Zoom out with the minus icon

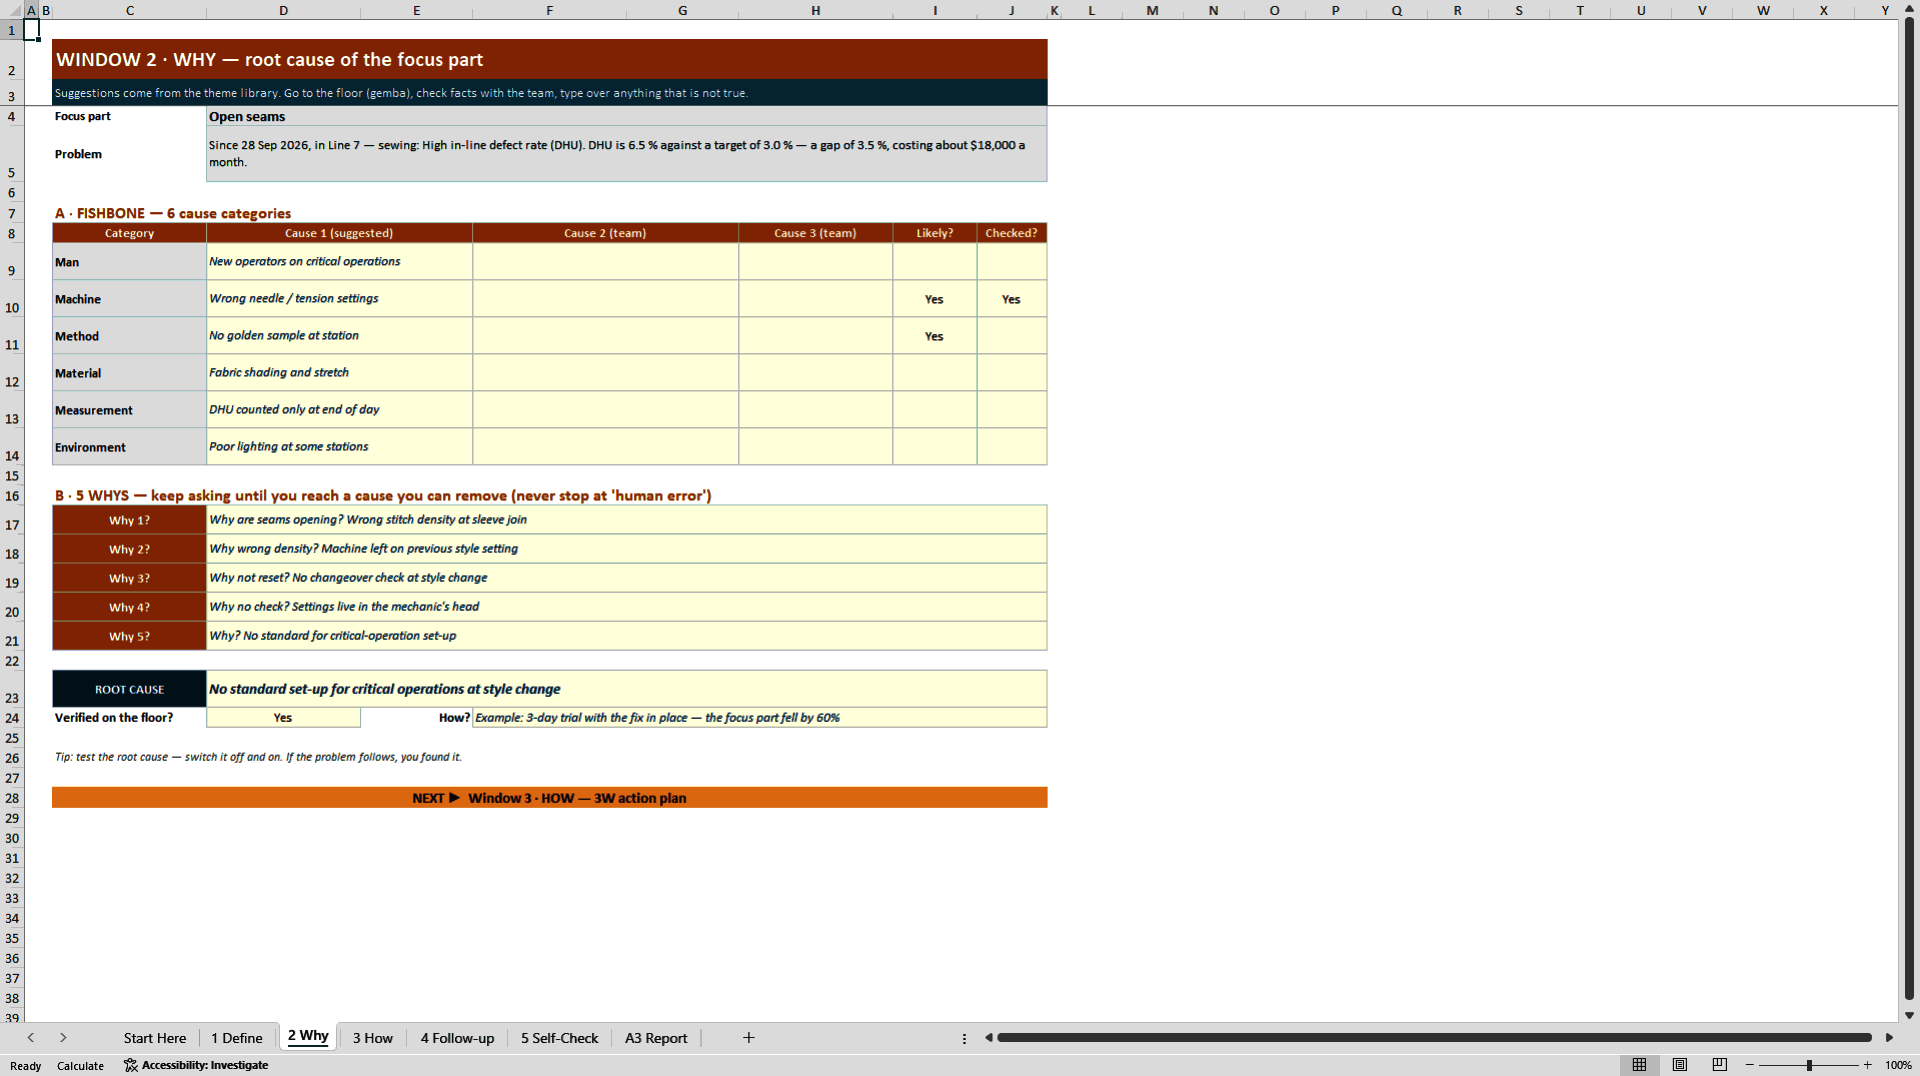(1750, 1065)
